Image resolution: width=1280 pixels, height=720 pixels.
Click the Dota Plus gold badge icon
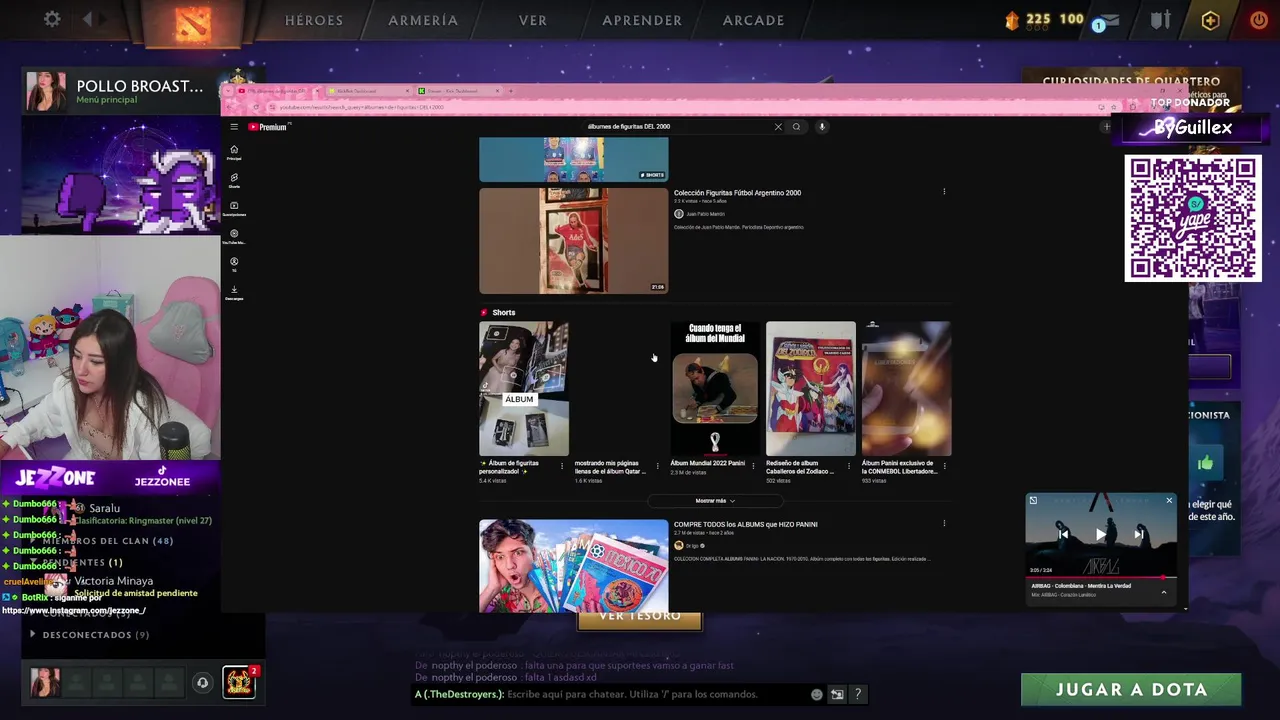click(1210, 20)
